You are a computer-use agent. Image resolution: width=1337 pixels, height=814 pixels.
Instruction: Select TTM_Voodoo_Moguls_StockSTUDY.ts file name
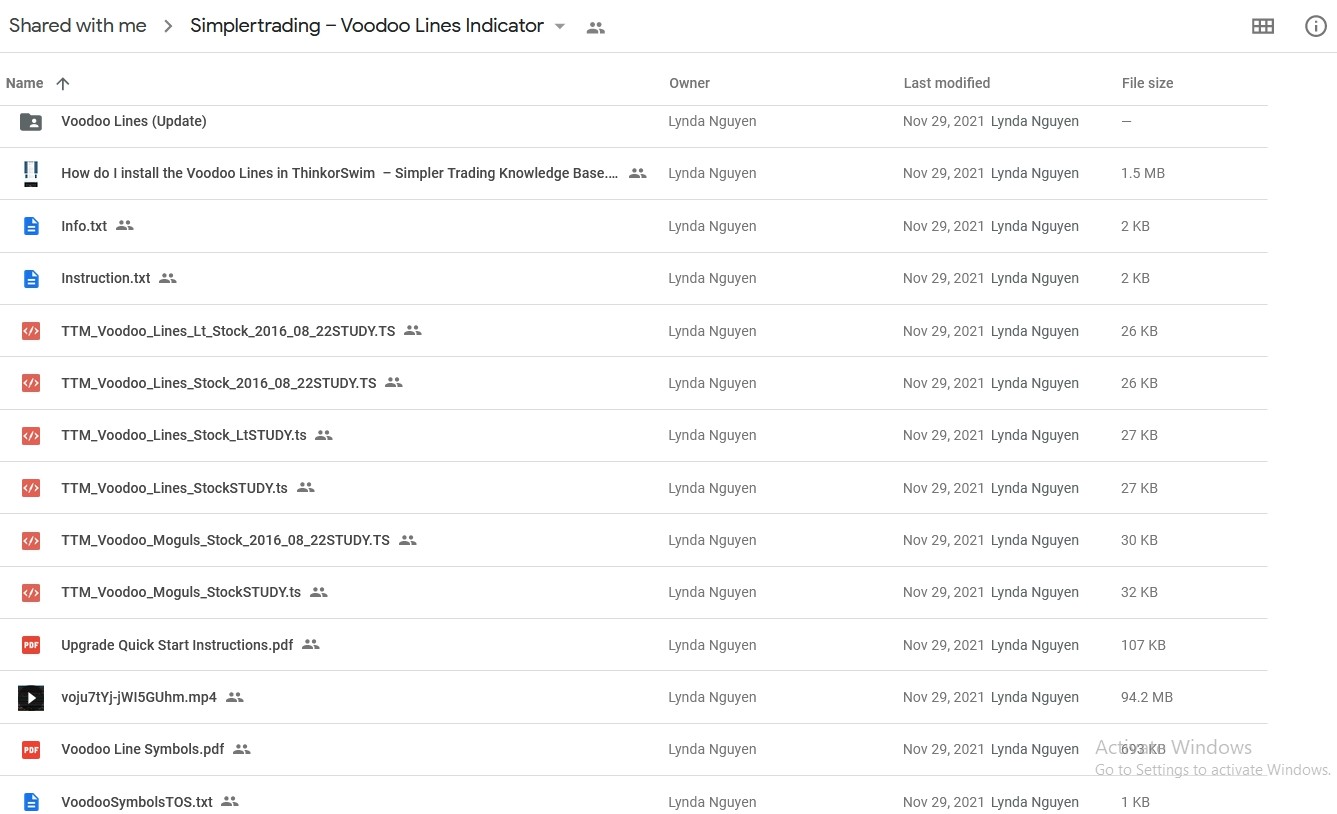pos(181,592)
